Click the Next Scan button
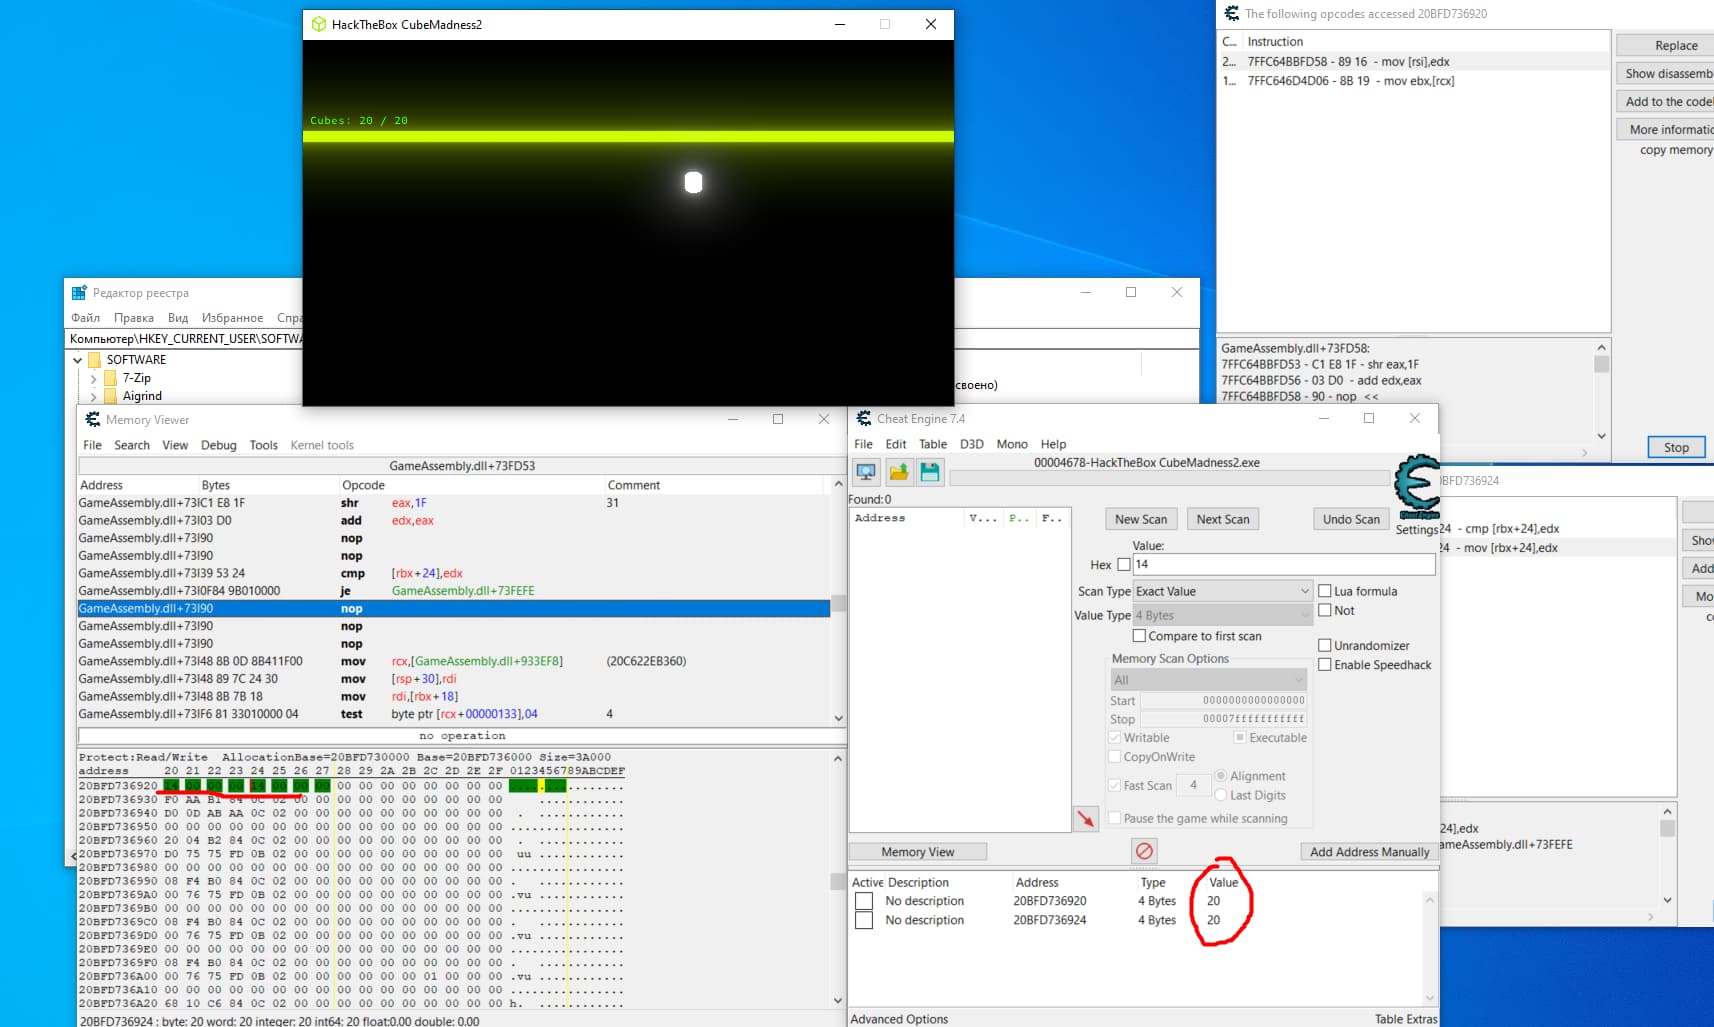This screenshot has width=1714, height=1027. click(x=1222, y=519)
